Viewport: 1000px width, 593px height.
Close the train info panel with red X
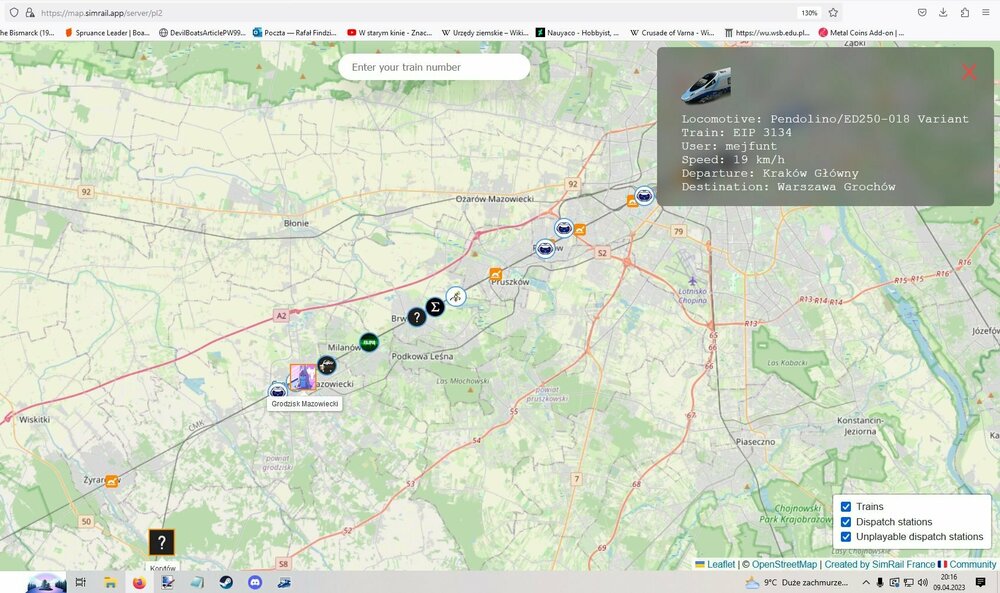click(968, 72)
